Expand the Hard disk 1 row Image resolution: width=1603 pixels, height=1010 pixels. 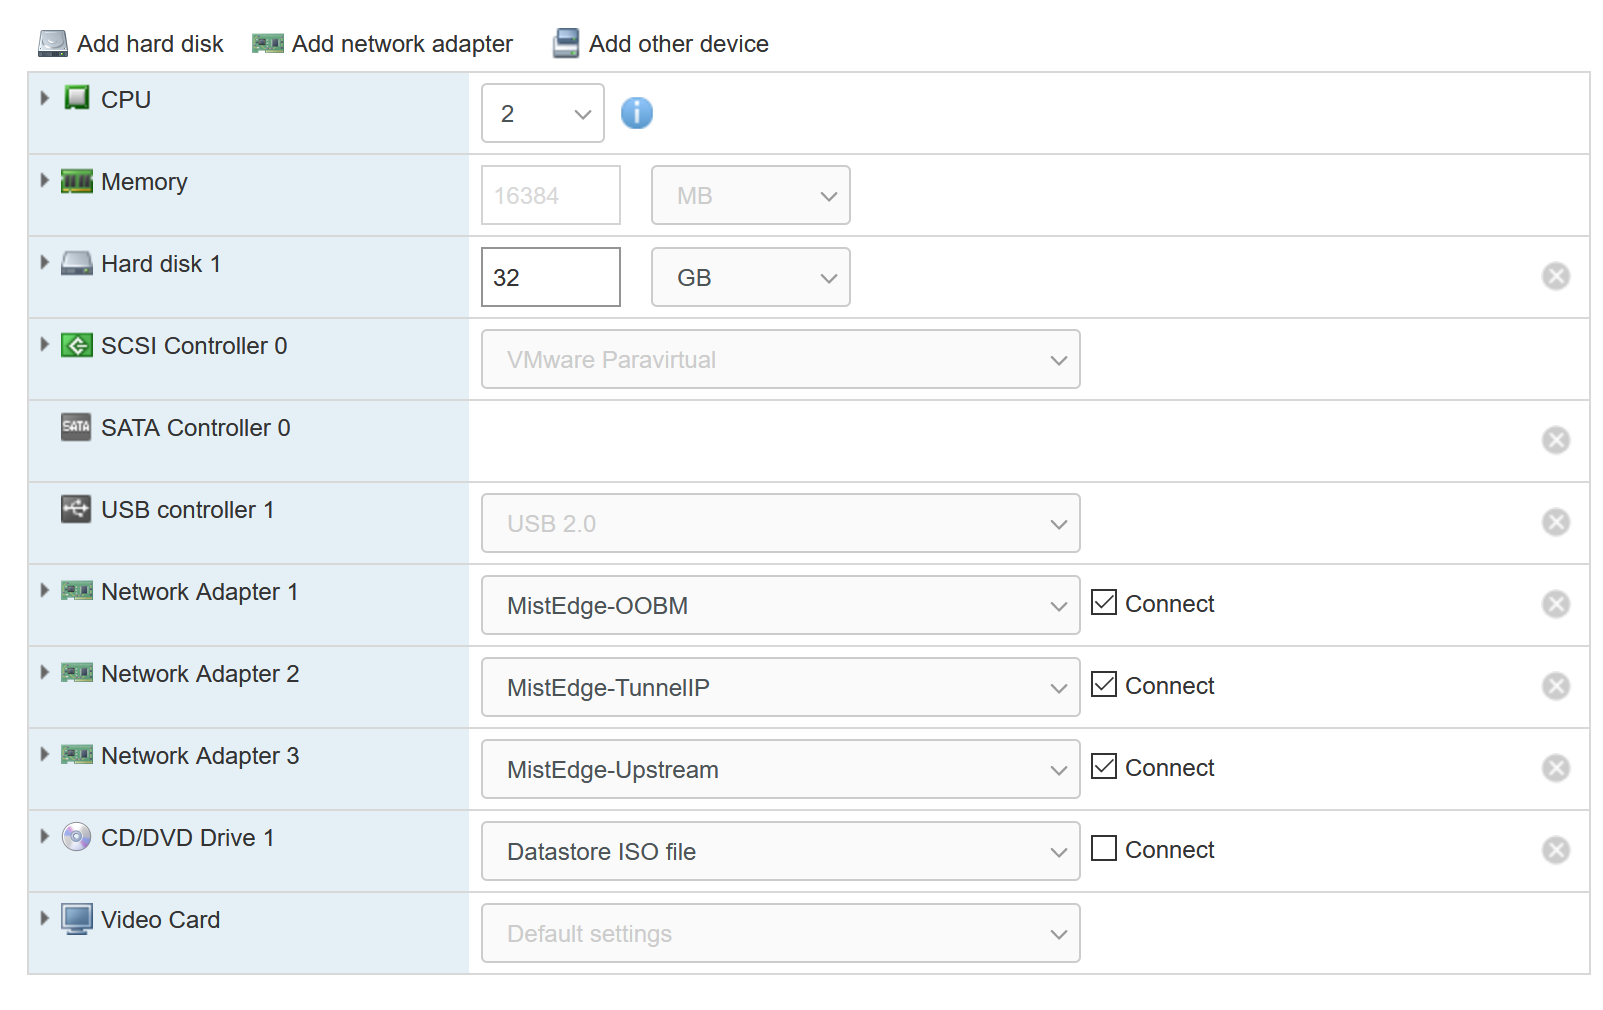pyautogui.click(x=44, y=263)
